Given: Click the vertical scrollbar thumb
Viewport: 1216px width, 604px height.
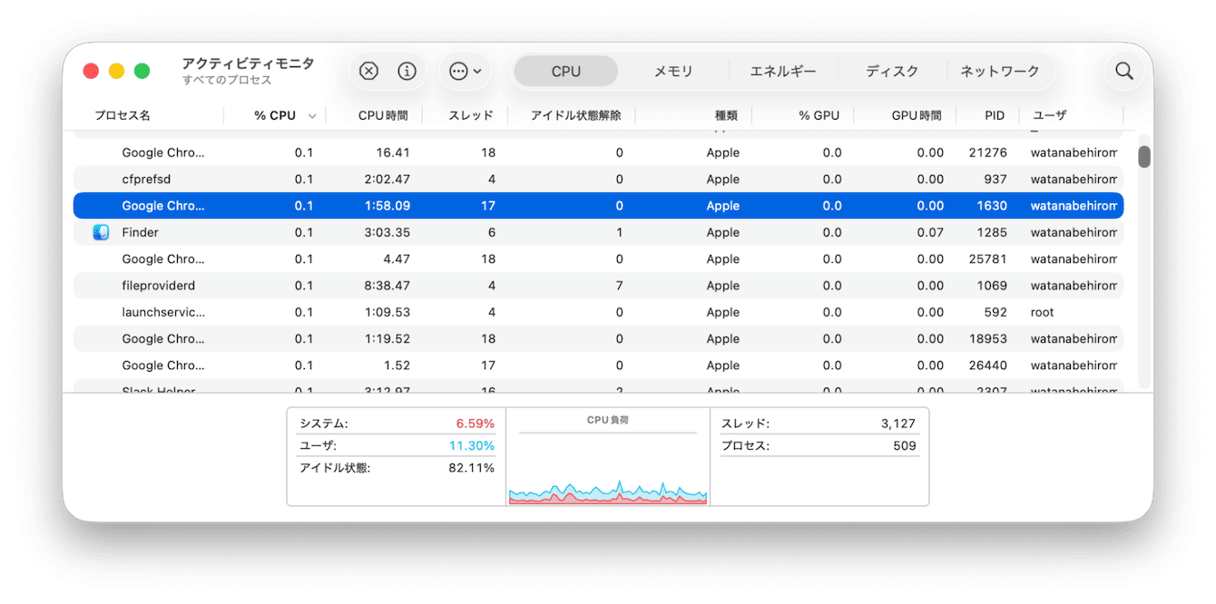Looking at the screenshot, I should tap(1144, 157).
